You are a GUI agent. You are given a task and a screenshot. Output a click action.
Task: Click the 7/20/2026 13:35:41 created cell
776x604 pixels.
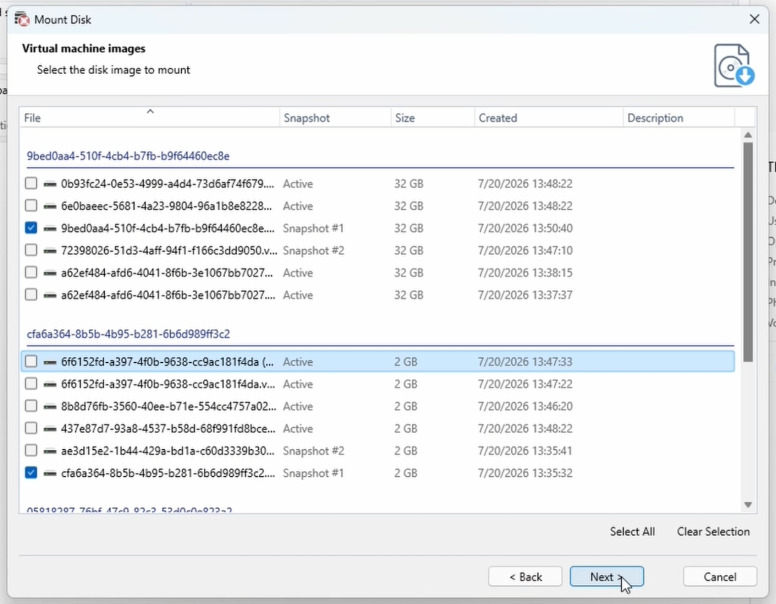pyautogui.click(x=525, y=452)
